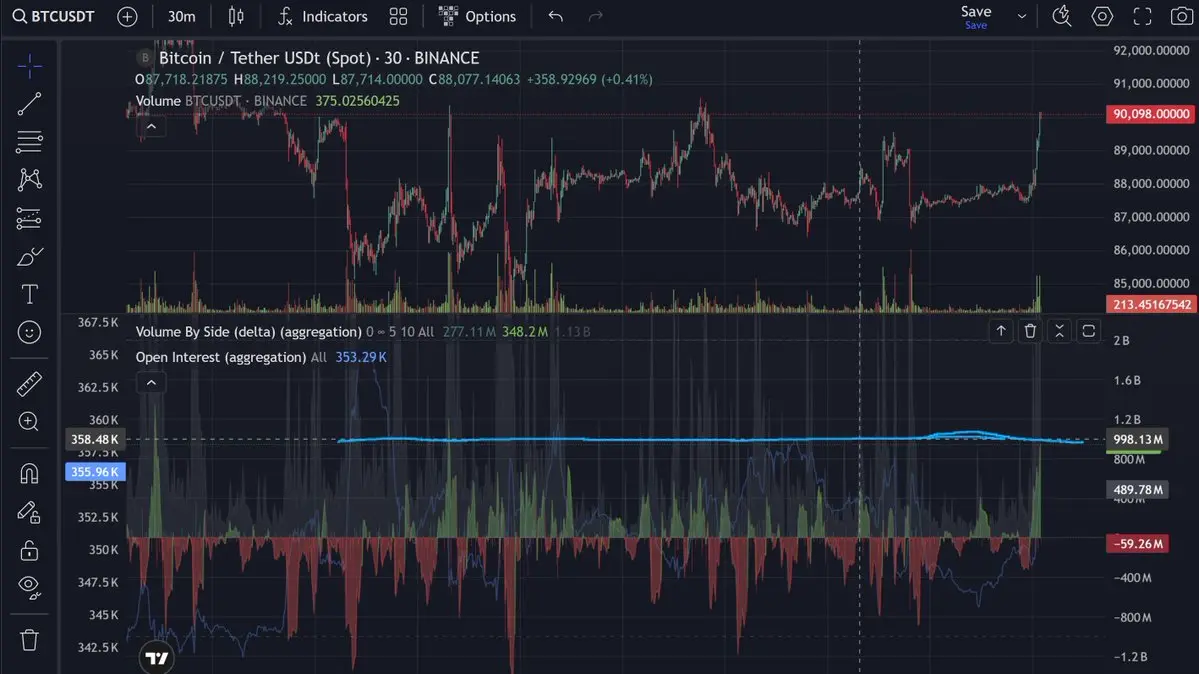1199x674 pixels.
Task: Click the 355.96K open interest label
Action: click(x=95, y=472)
